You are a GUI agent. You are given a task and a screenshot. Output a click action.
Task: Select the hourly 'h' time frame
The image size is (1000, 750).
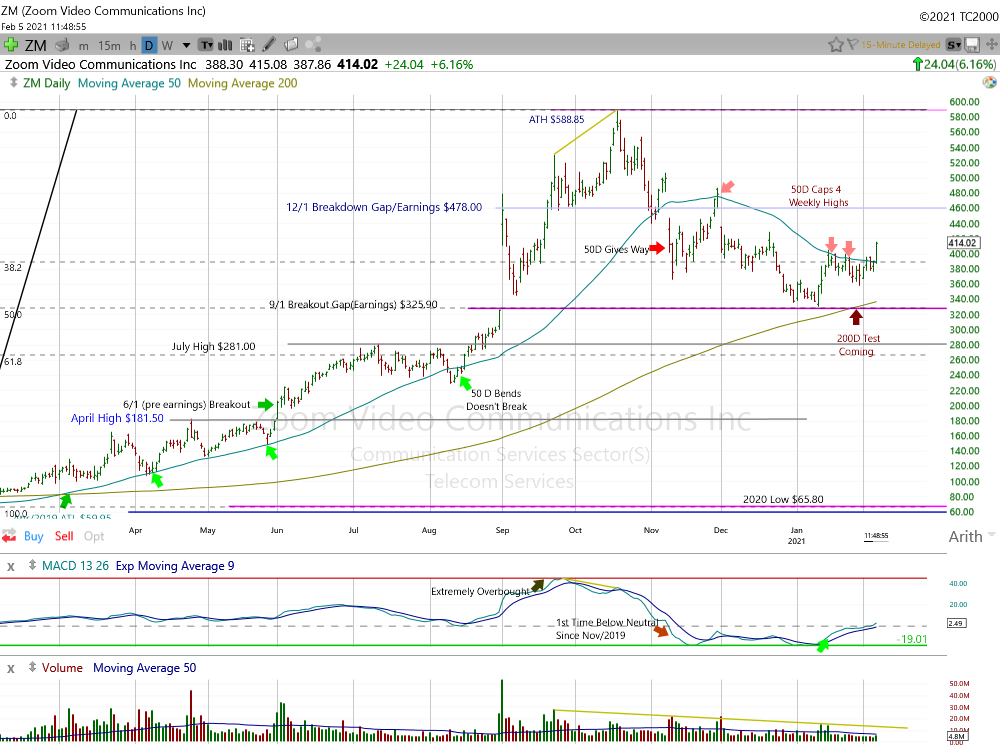pyautogui.click(x=133, y=45)
